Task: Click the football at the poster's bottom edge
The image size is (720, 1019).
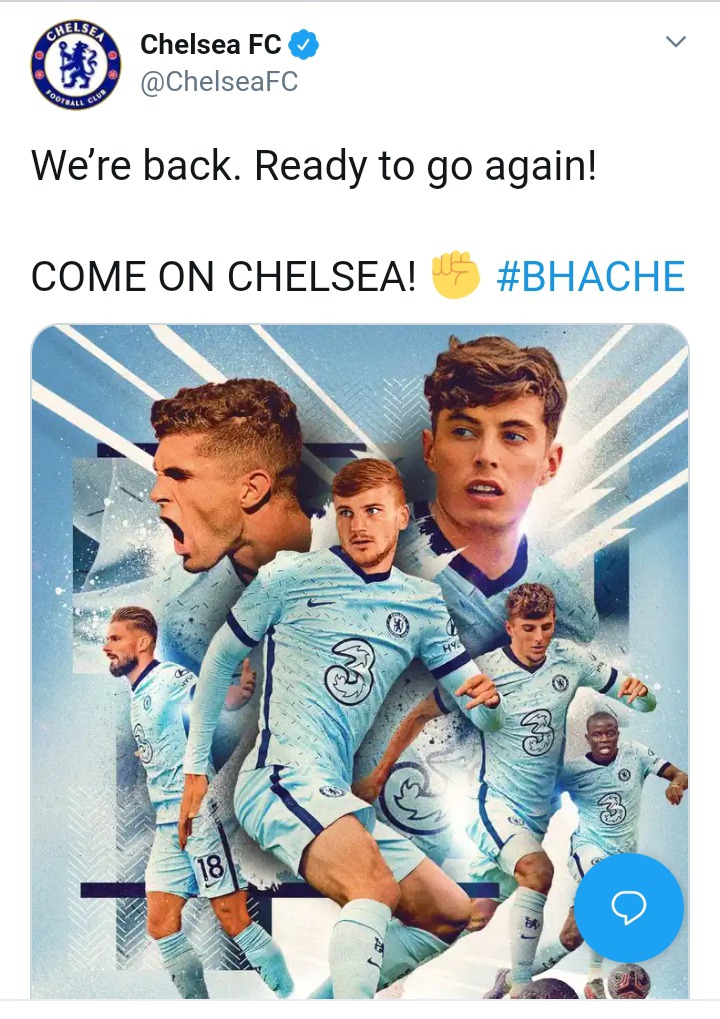Action: pyautogui.click(x=628, y=982)
